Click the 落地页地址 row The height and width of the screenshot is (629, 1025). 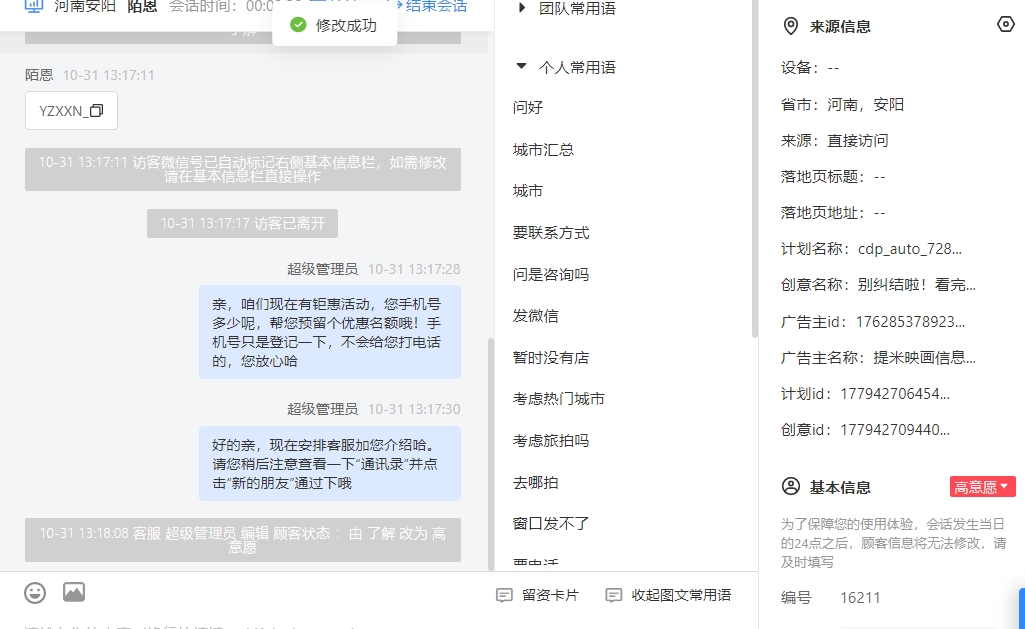(833, 213)
